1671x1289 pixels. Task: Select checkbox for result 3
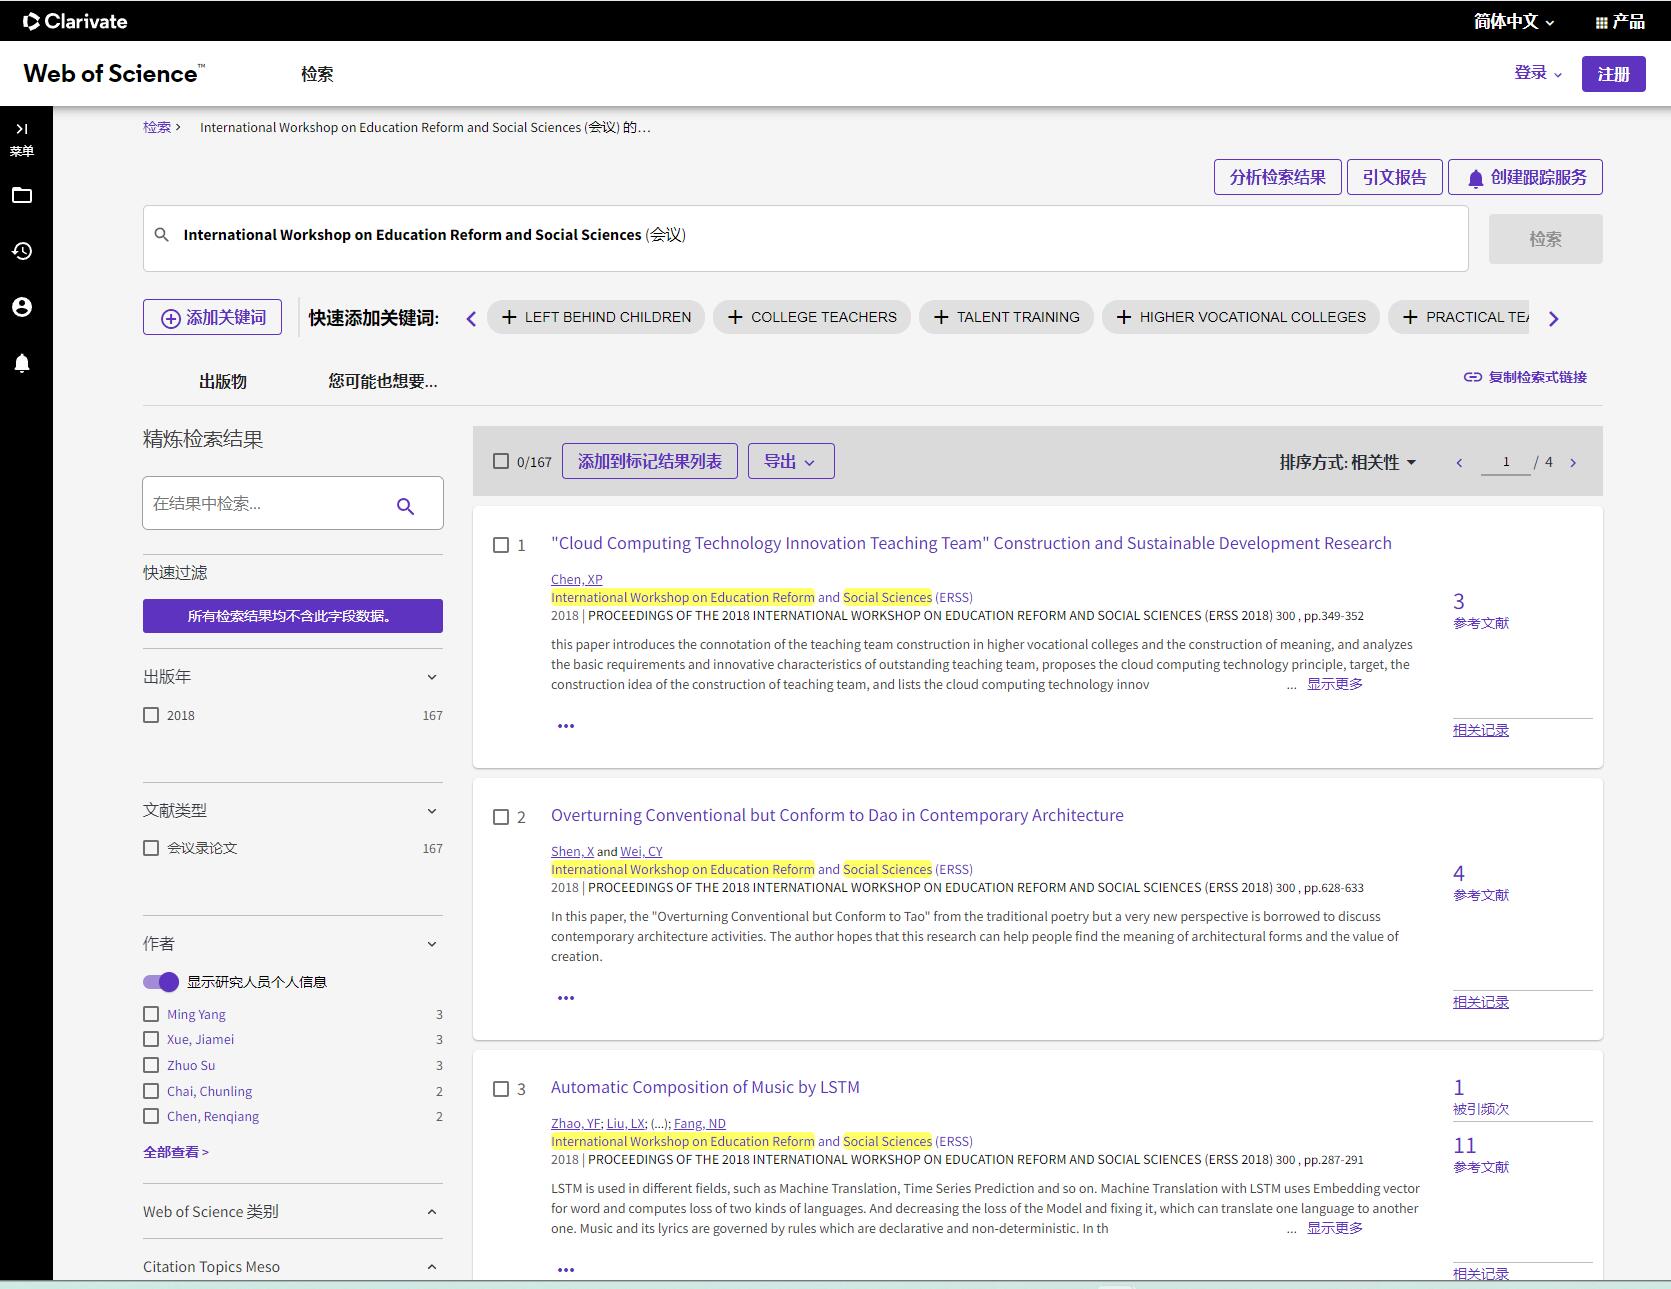[501, 1089]
